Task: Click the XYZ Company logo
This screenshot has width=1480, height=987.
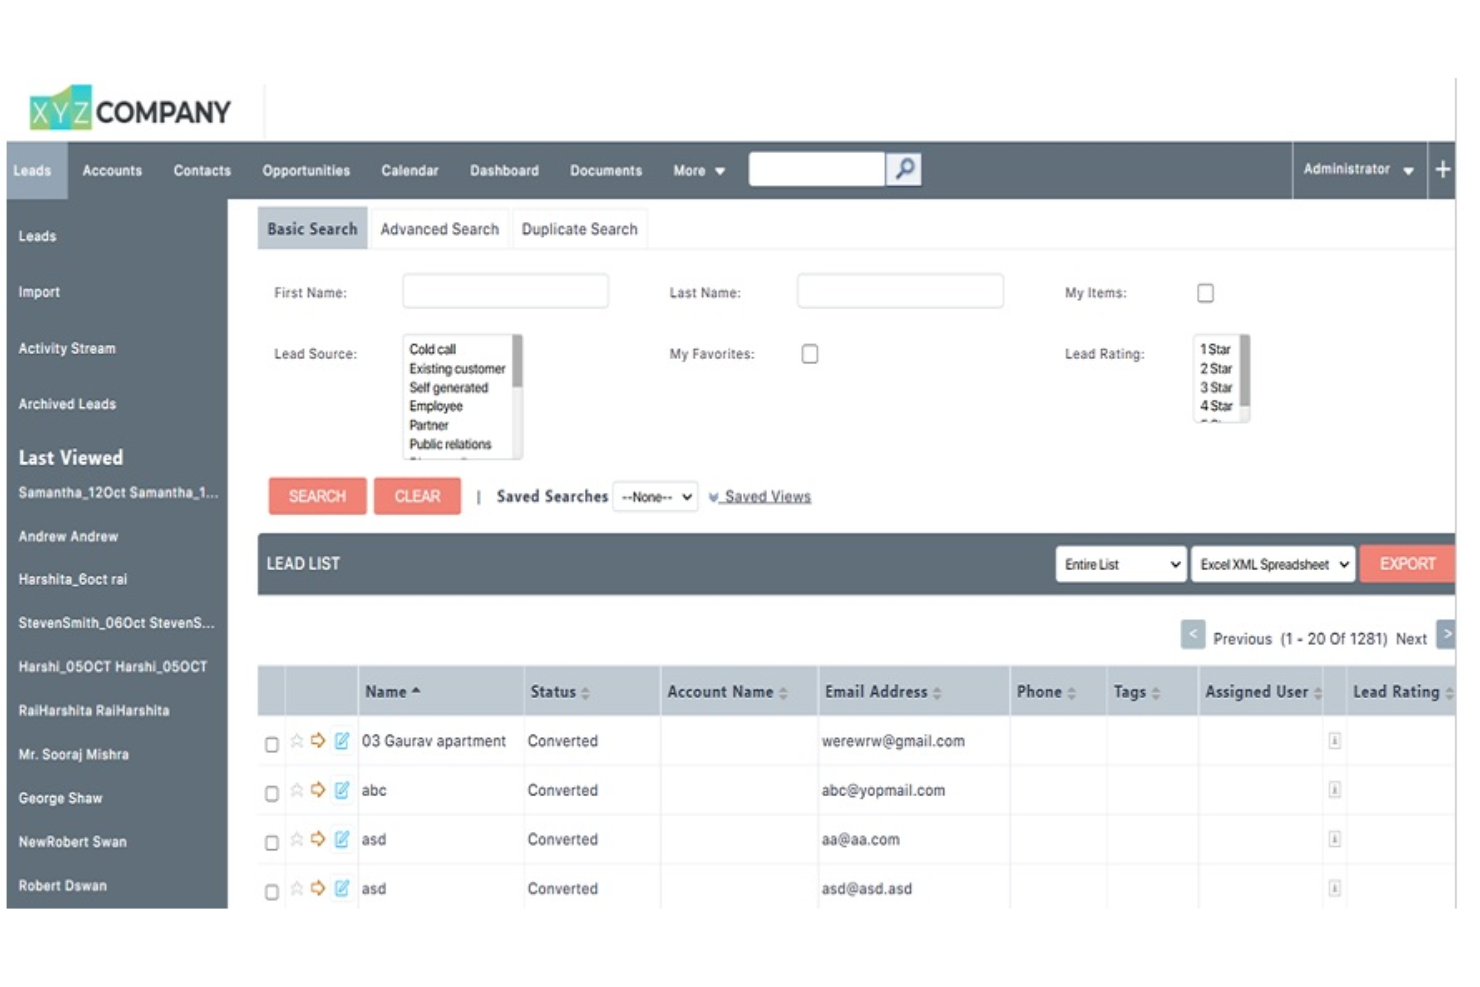Action: [x=130, y=109]
